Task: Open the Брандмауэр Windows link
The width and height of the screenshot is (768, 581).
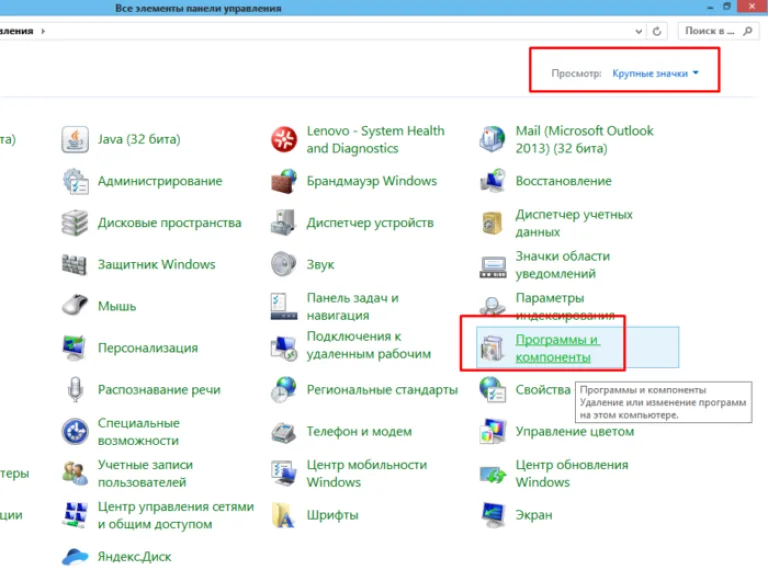Action: pyautogui.click(x=372, y=181)
